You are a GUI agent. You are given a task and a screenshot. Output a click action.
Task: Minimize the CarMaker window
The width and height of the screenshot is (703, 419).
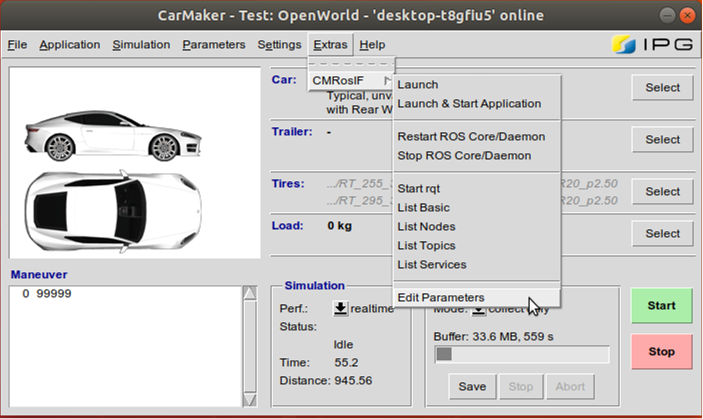click(x=667, y=16)
